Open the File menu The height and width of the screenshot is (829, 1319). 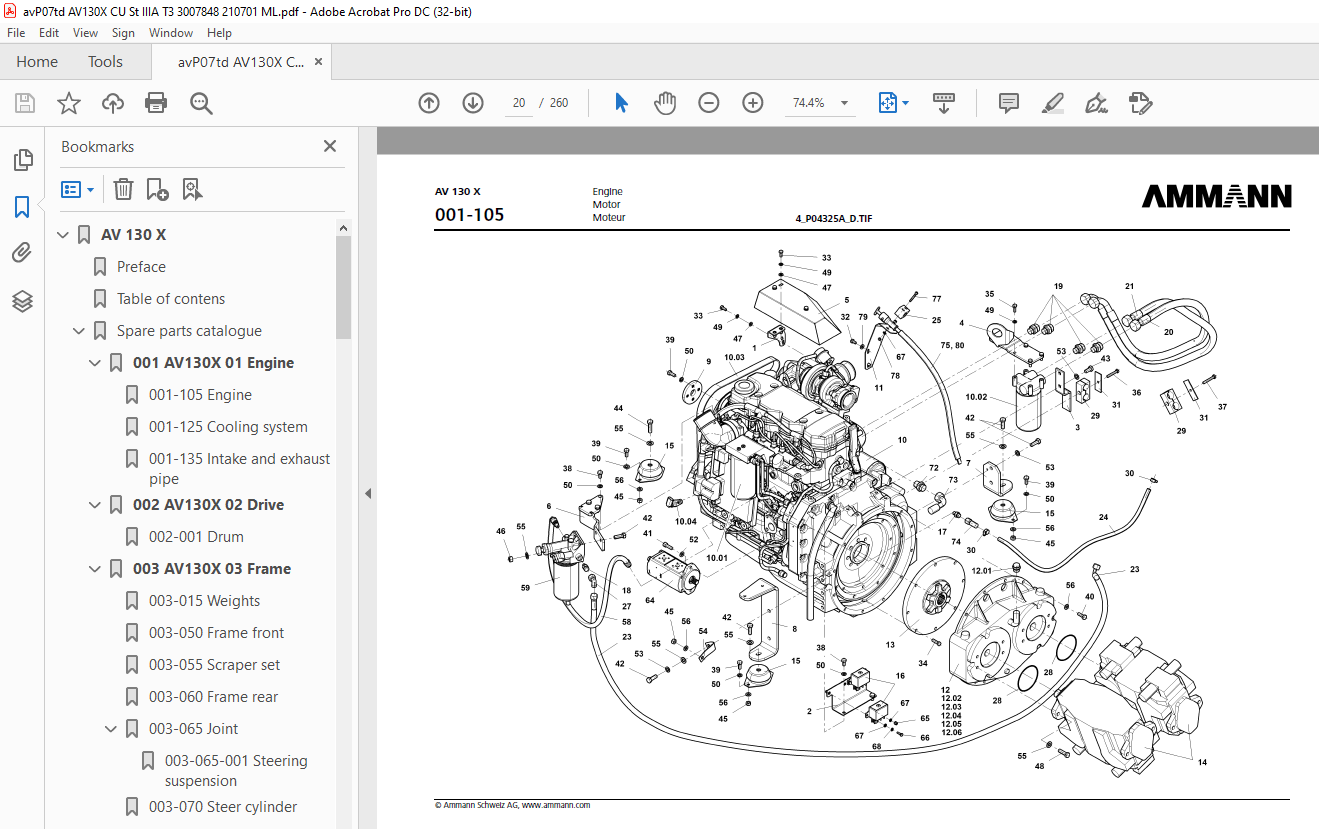coord(16,33)
